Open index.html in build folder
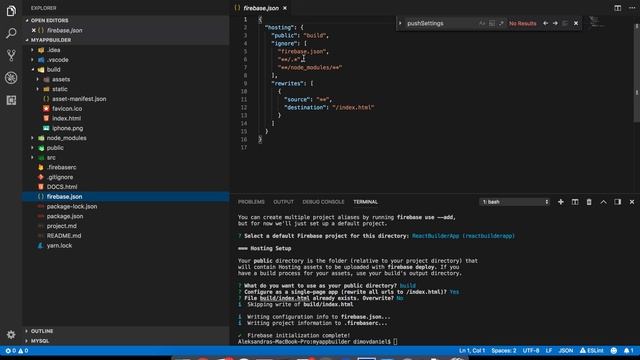The height and width of the screenshot is (360, 640). point(66,118)
